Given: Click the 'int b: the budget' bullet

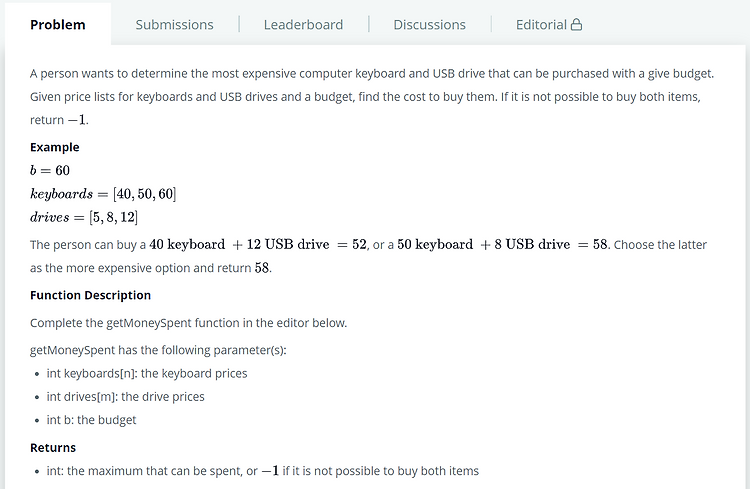Looking at the screenshot, I should tap(91, 420).
